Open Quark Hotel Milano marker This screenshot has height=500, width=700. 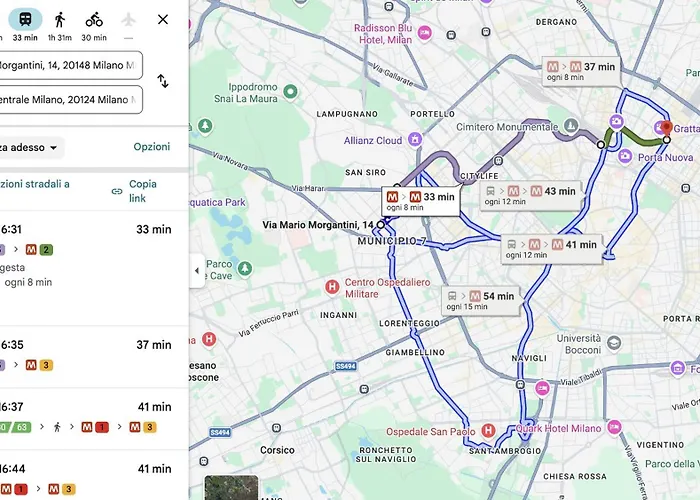point(614,426)
